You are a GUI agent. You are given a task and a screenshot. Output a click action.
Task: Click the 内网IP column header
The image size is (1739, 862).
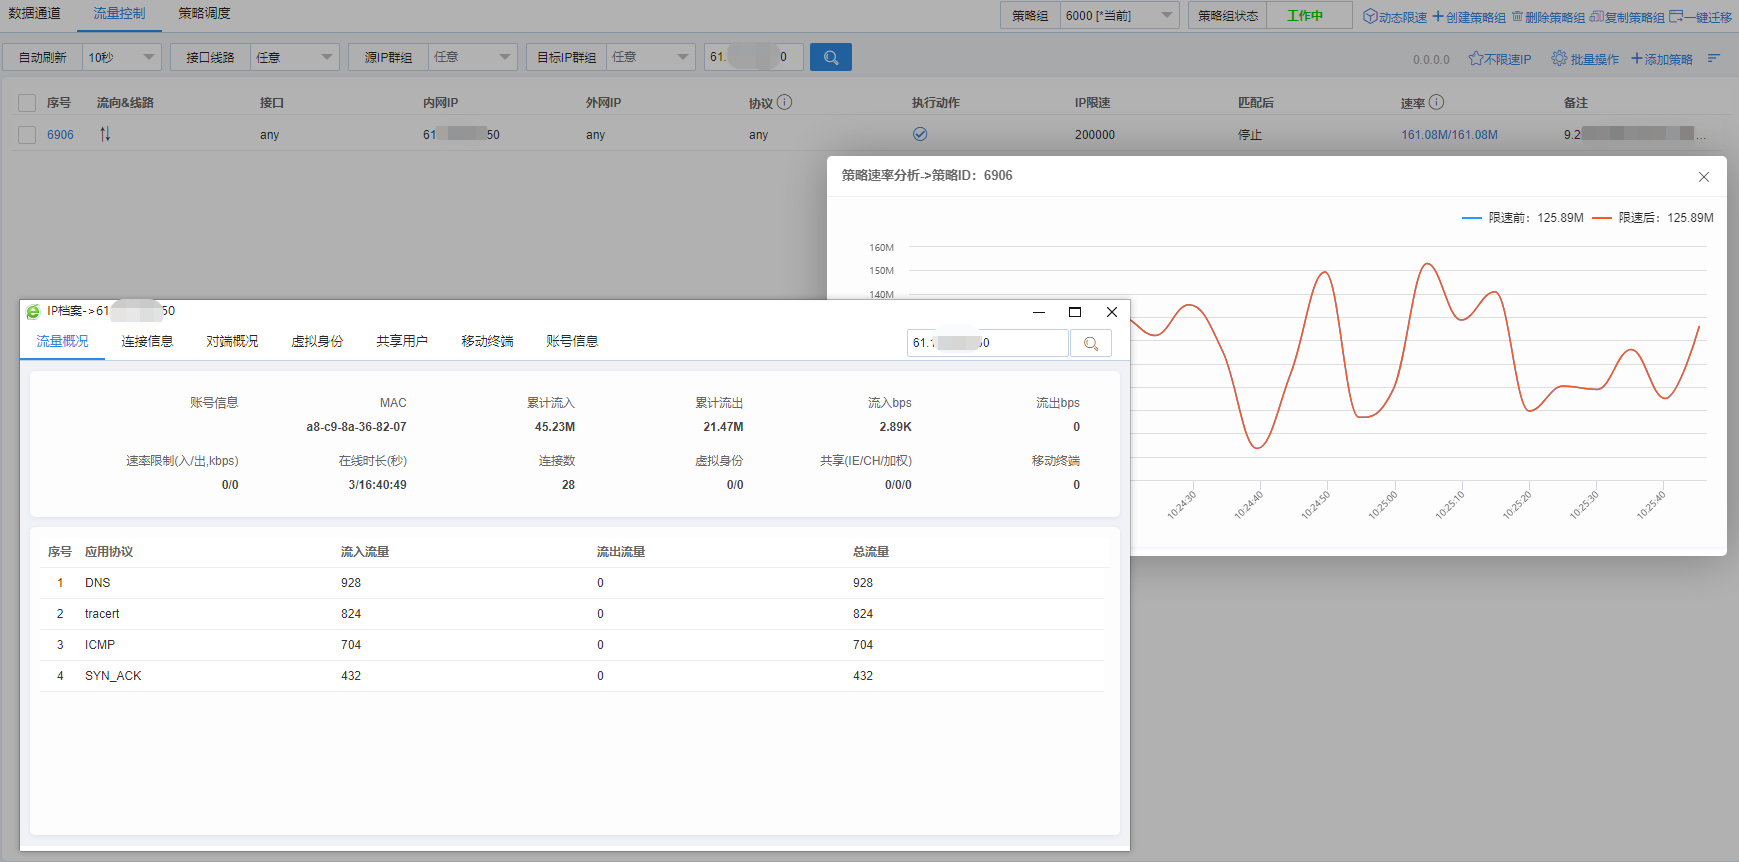click(x=440, y=103)
